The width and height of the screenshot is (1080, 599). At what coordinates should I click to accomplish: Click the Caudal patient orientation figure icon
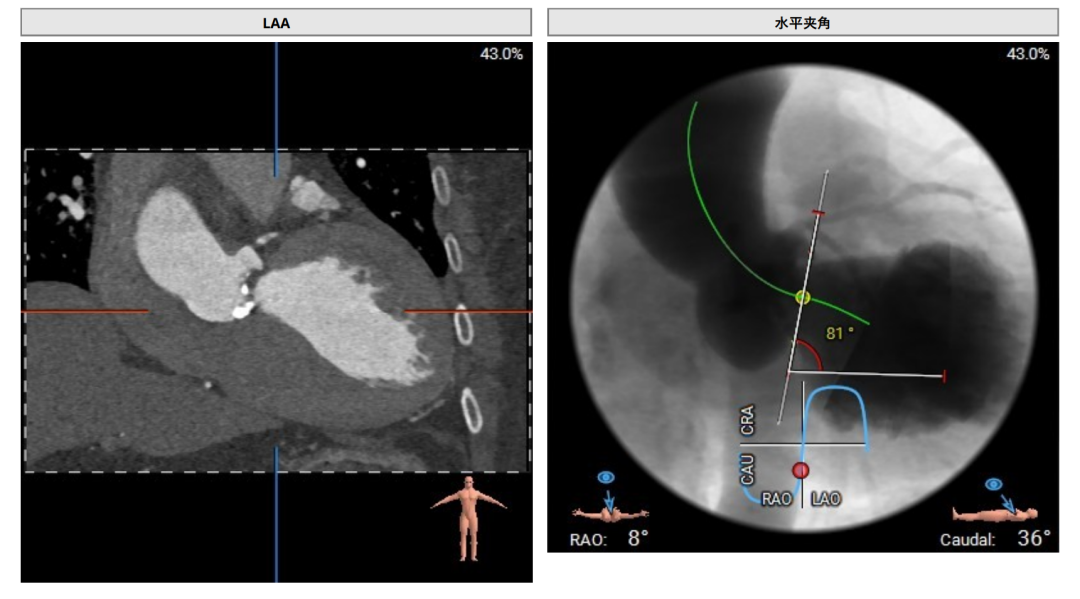995,514
